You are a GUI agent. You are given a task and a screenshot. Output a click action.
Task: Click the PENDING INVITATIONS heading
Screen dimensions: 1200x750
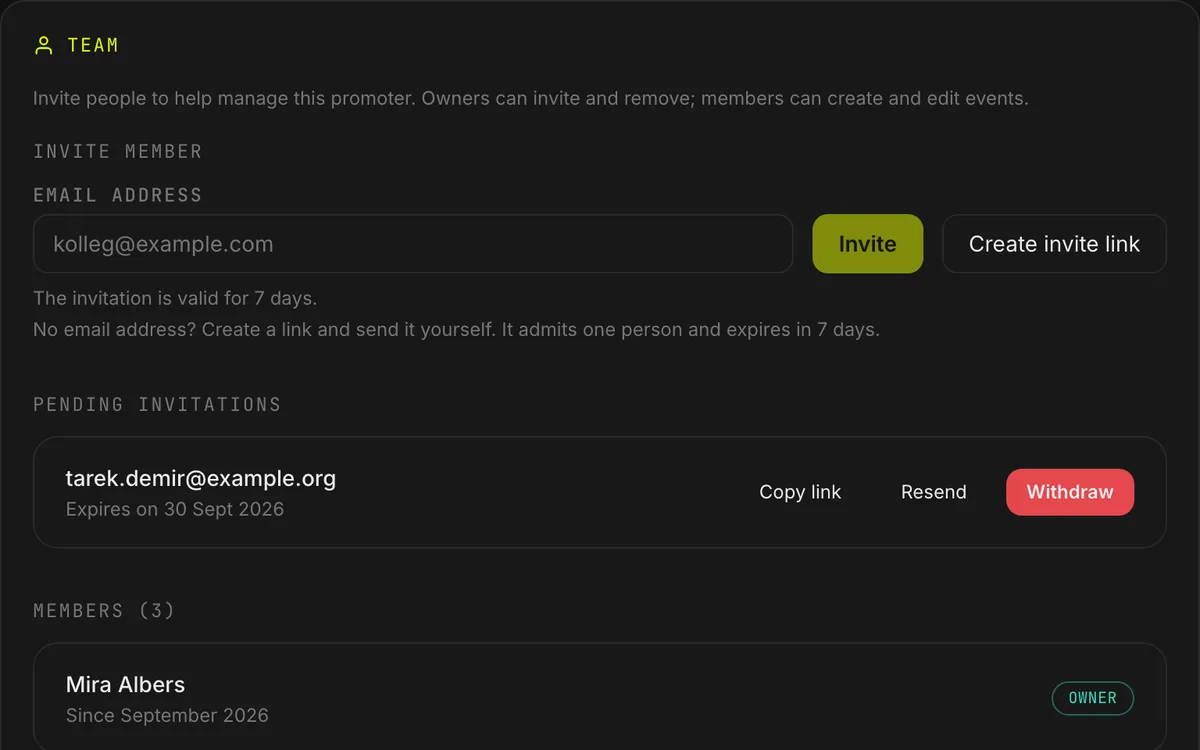157,405
